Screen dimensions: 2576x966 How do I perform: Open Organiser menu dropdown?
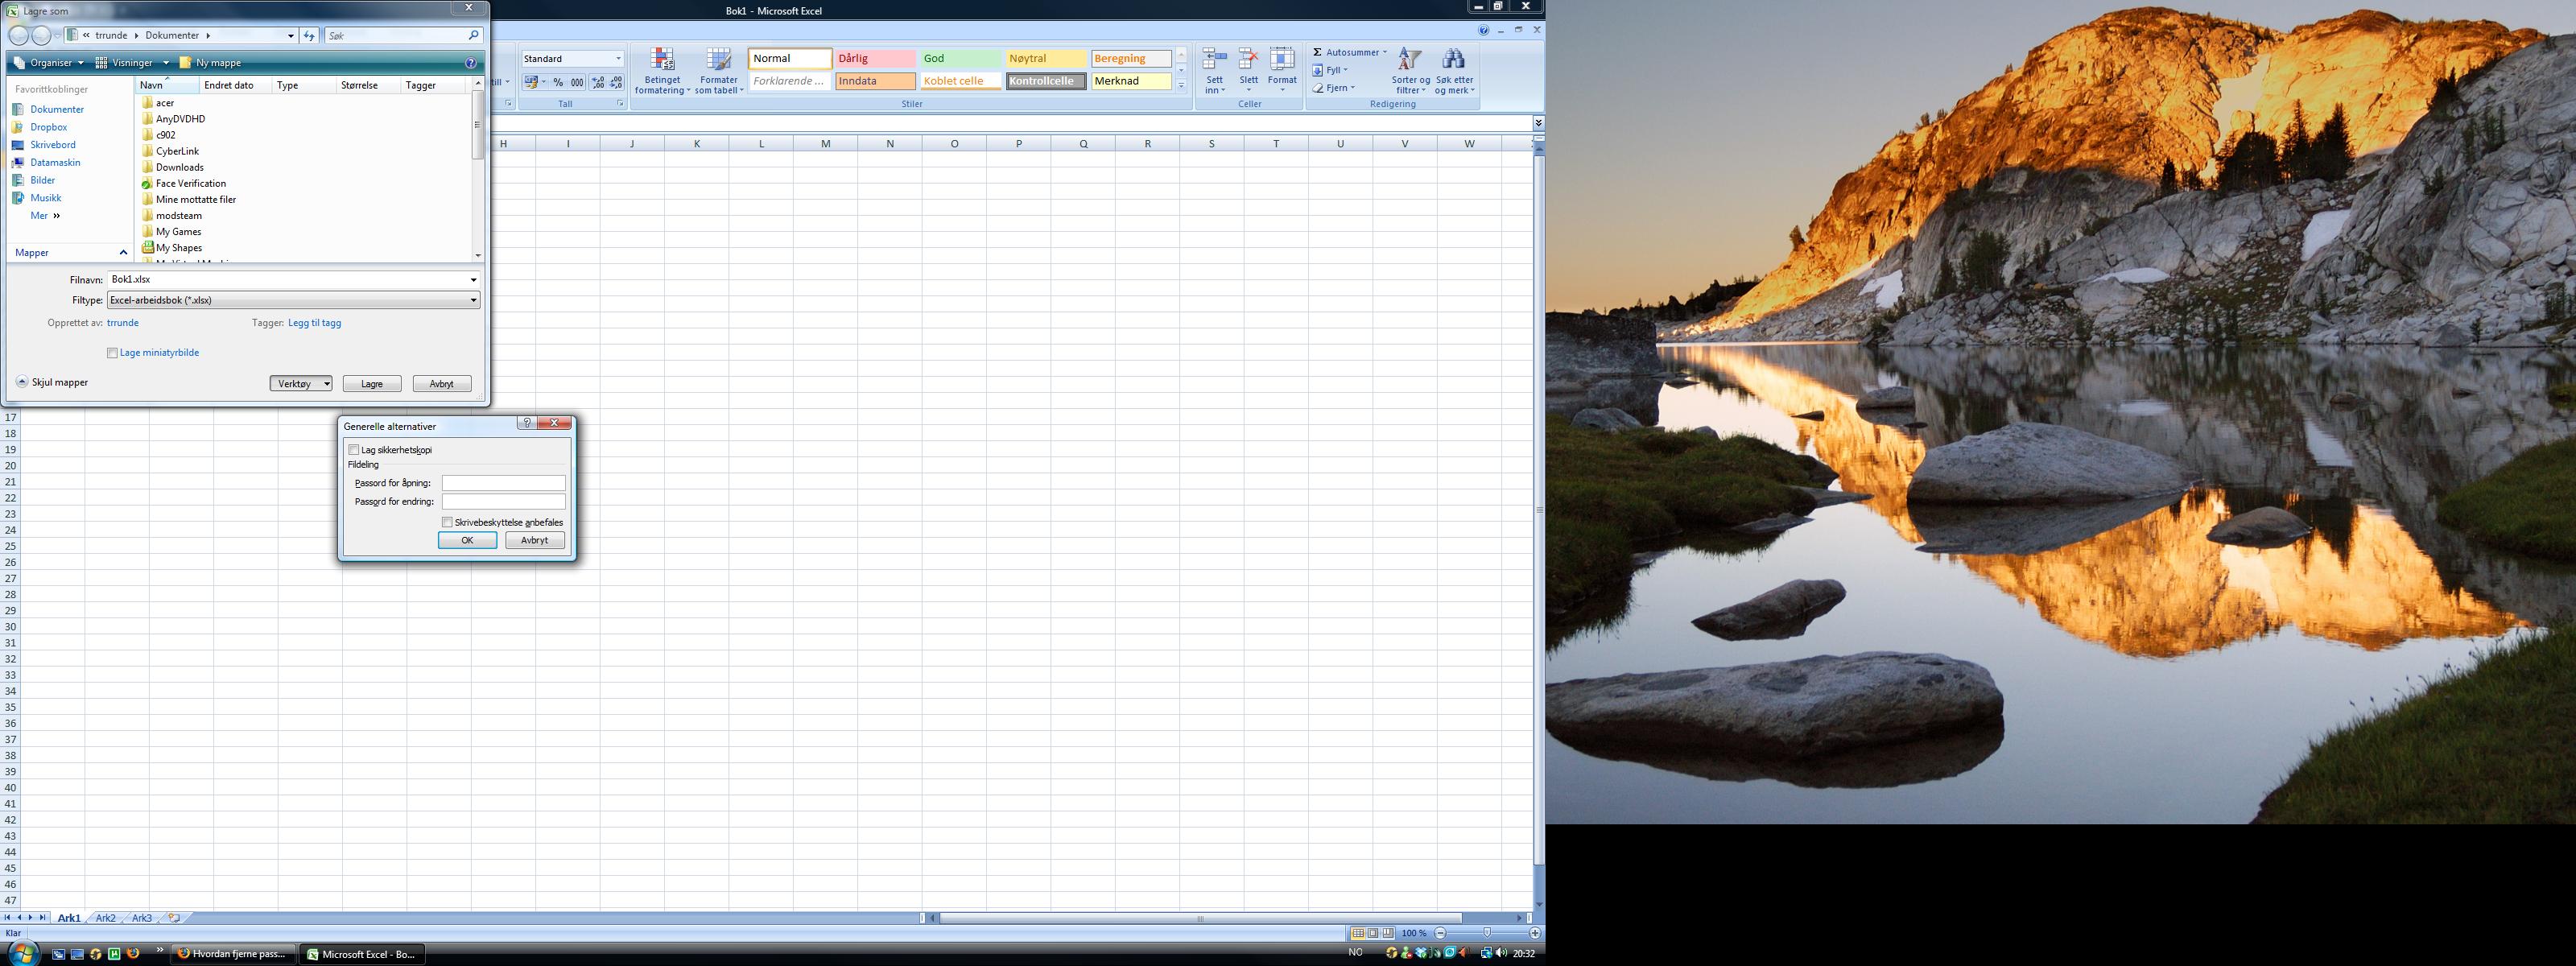point(51,62)
